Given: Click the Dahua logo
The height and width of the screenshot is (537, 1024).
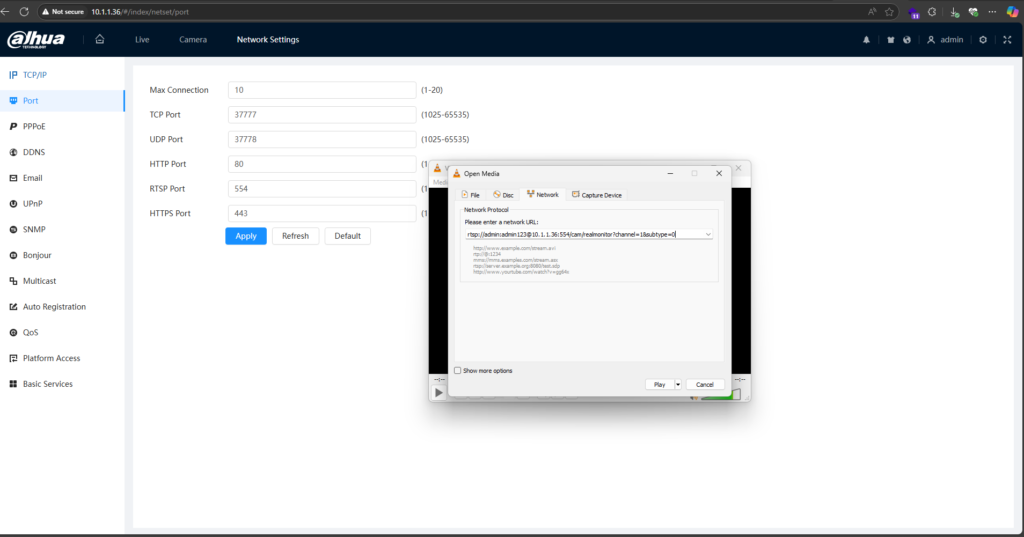Looking at the screenshot, I should pyautogui.click(x=36, y=40).
